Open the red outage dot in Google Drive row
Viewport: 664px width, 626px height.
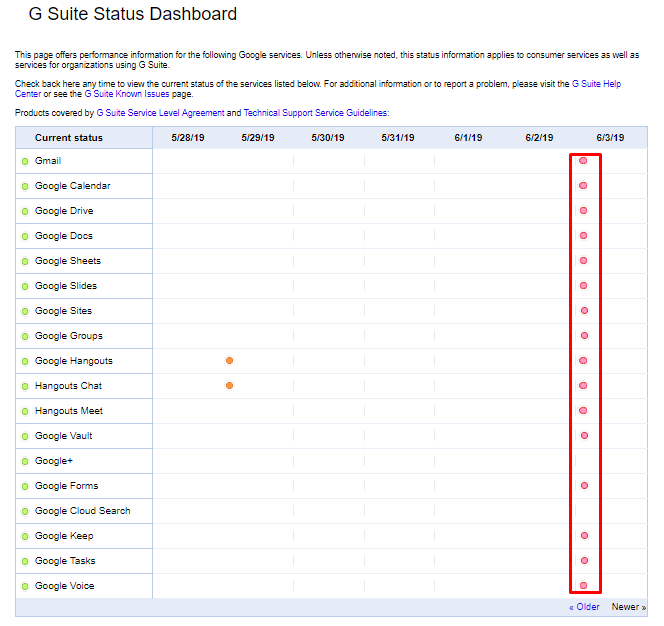pyautogui.click(x=584, y=211)
